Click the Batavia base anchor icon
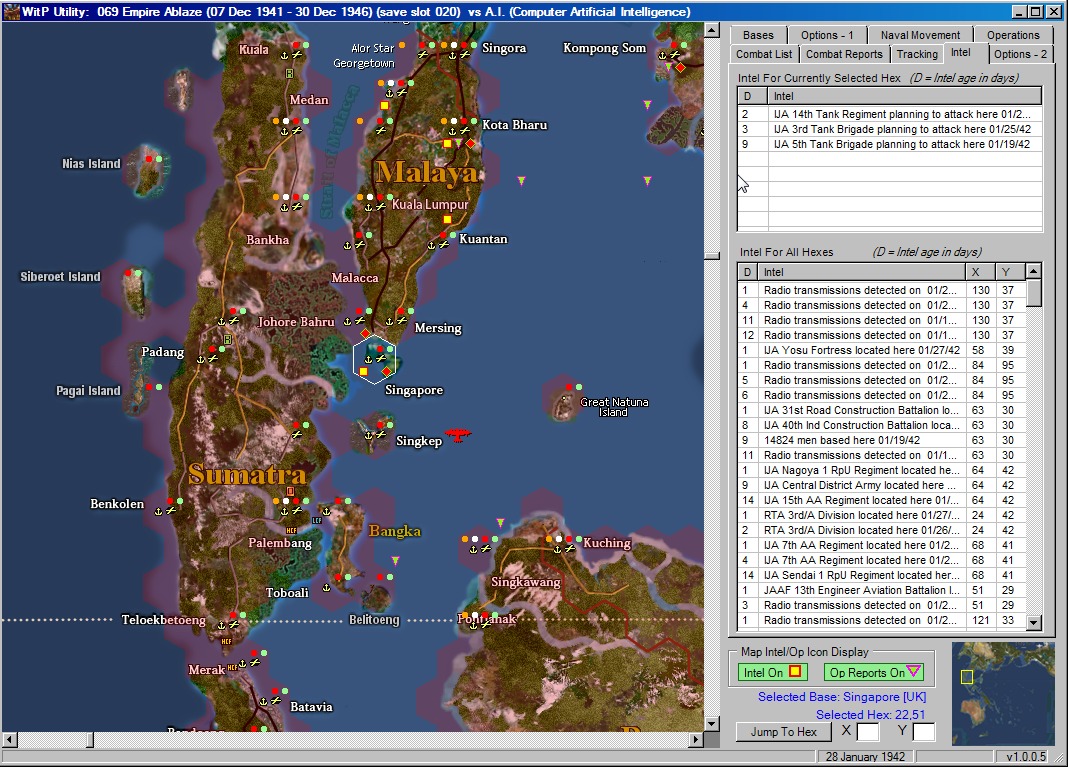Viewport: 1068px width, 767px height. pyautogui.click(x=263, y=700)
